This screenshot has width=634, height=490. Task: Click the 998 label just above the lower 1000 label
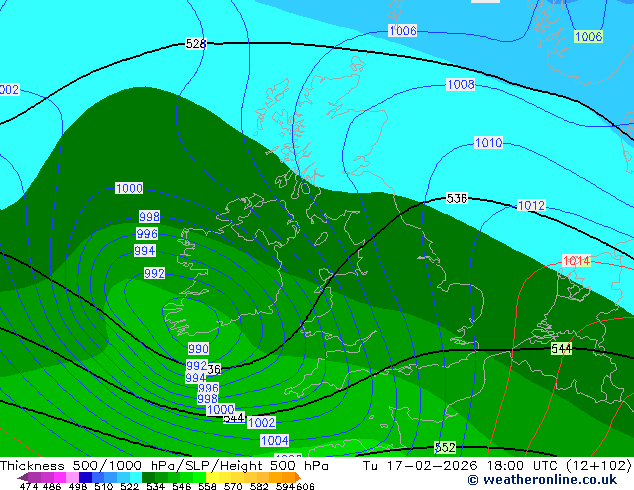coord(207,399)
